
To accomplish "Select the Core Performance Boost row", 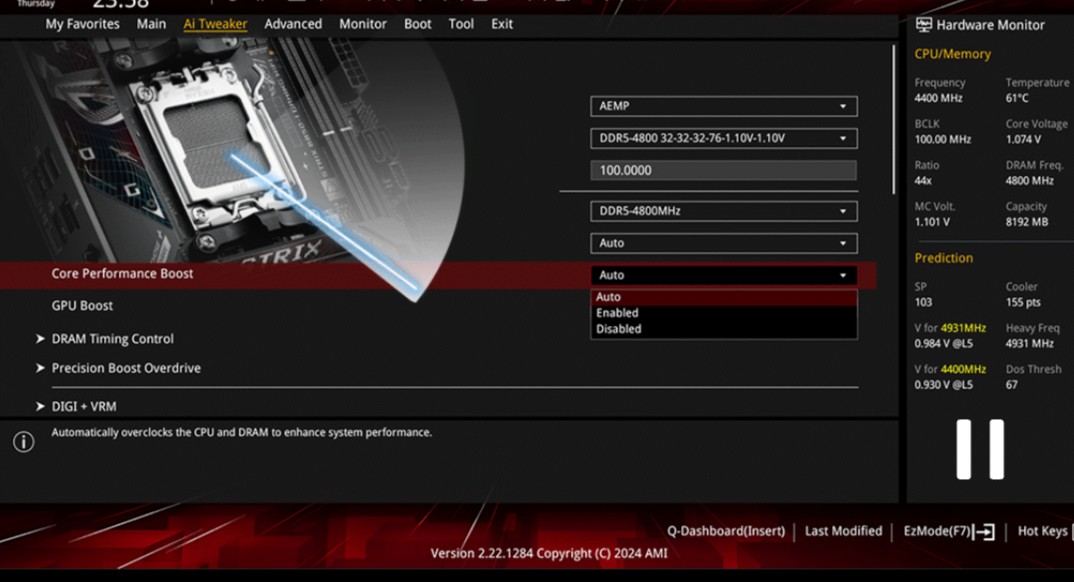I will [x=438, y=275].
